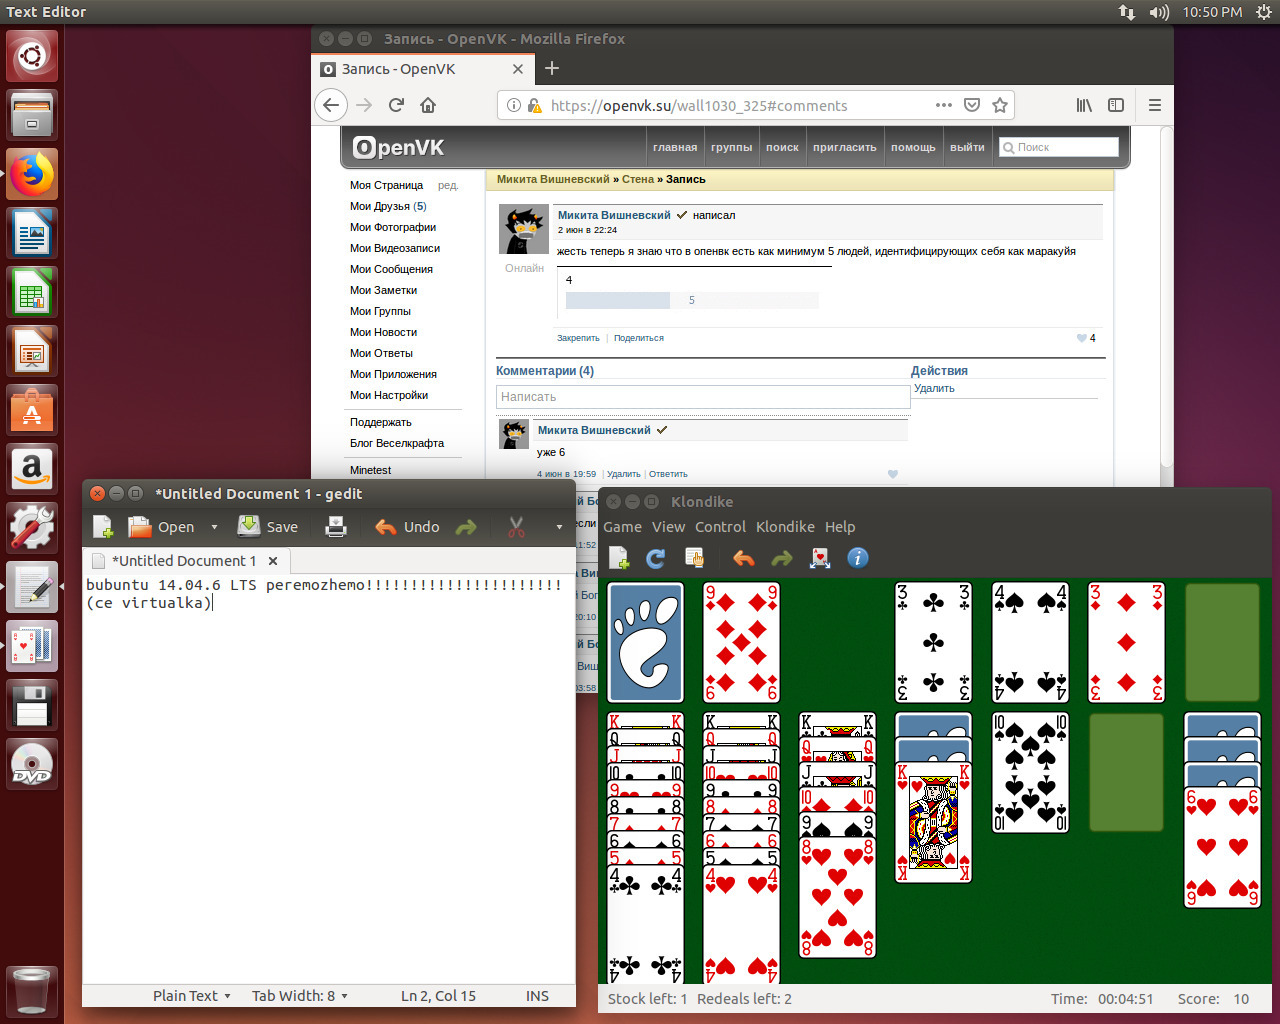Toggle the Firefox sidebar view
The width and height of the screenshot is (1280, 1024).
click(1116, 105)
